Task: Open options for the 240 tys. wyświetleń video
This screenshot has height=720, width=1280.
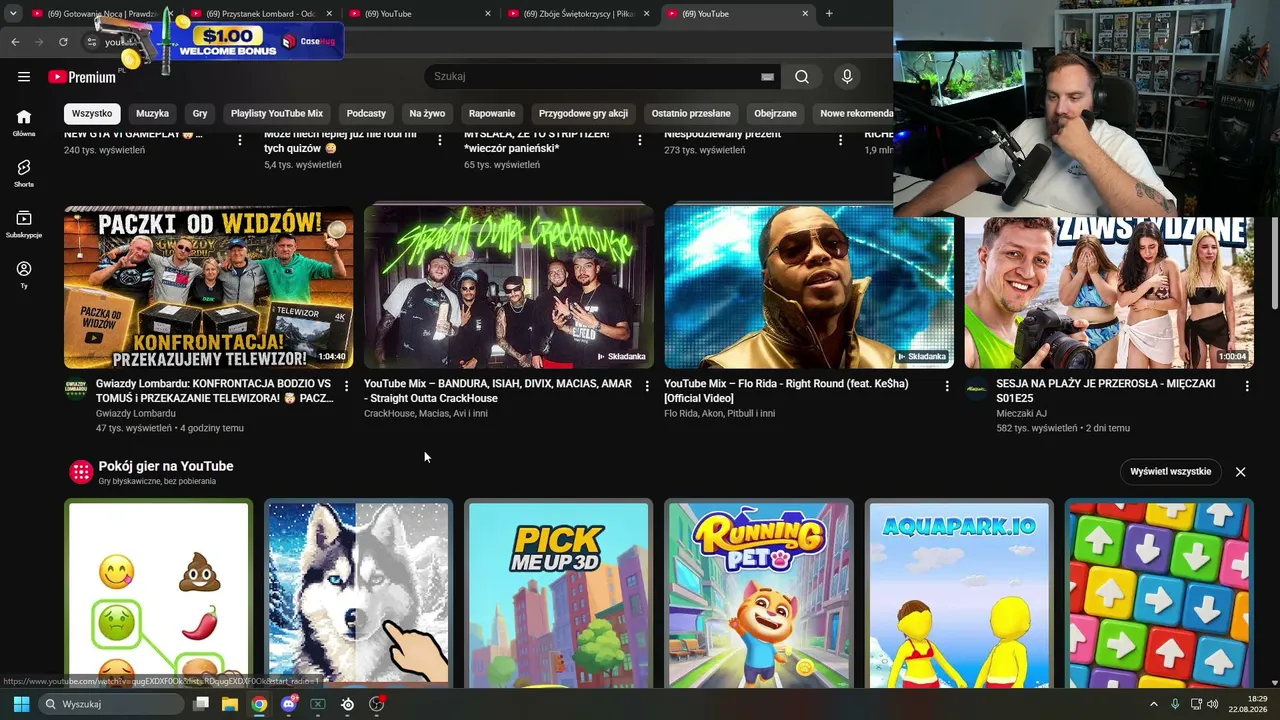Action: [x=240, y=140]
